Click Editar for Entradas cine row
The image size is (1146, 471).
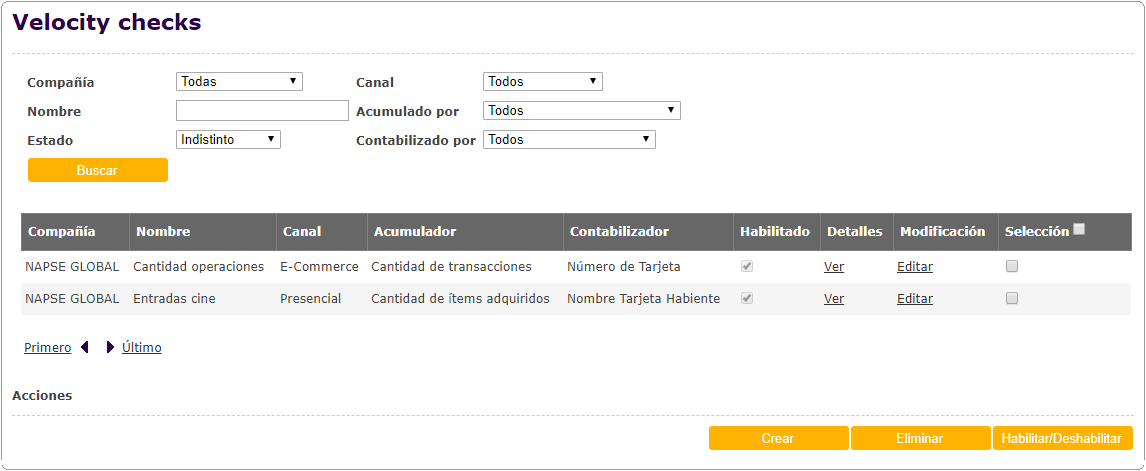915,299
